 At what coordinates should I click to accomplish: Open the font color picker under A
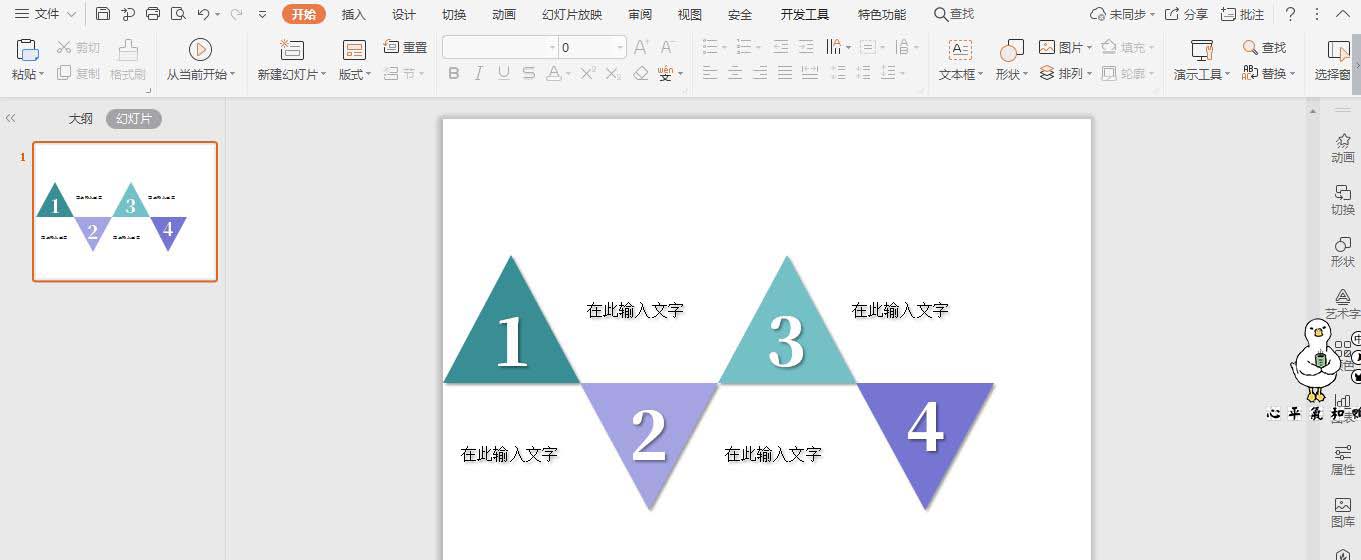coord(568,74)
